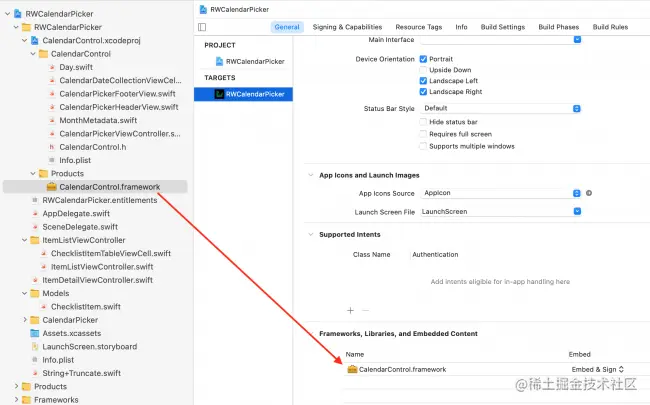Click the CalendarControl.h header file icon
The width and height of the screenshot is (650, 405).
point(52,147)
